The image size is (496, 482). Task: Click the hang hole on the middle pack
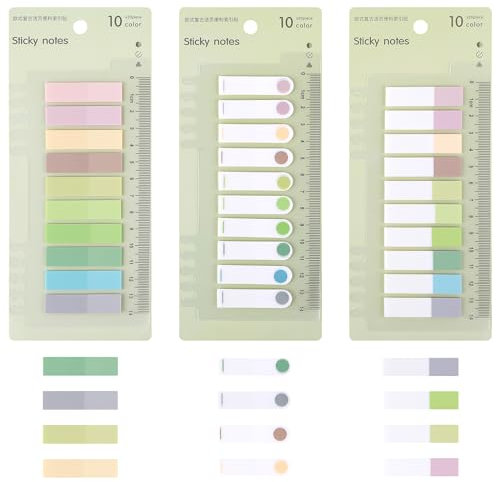250,27
